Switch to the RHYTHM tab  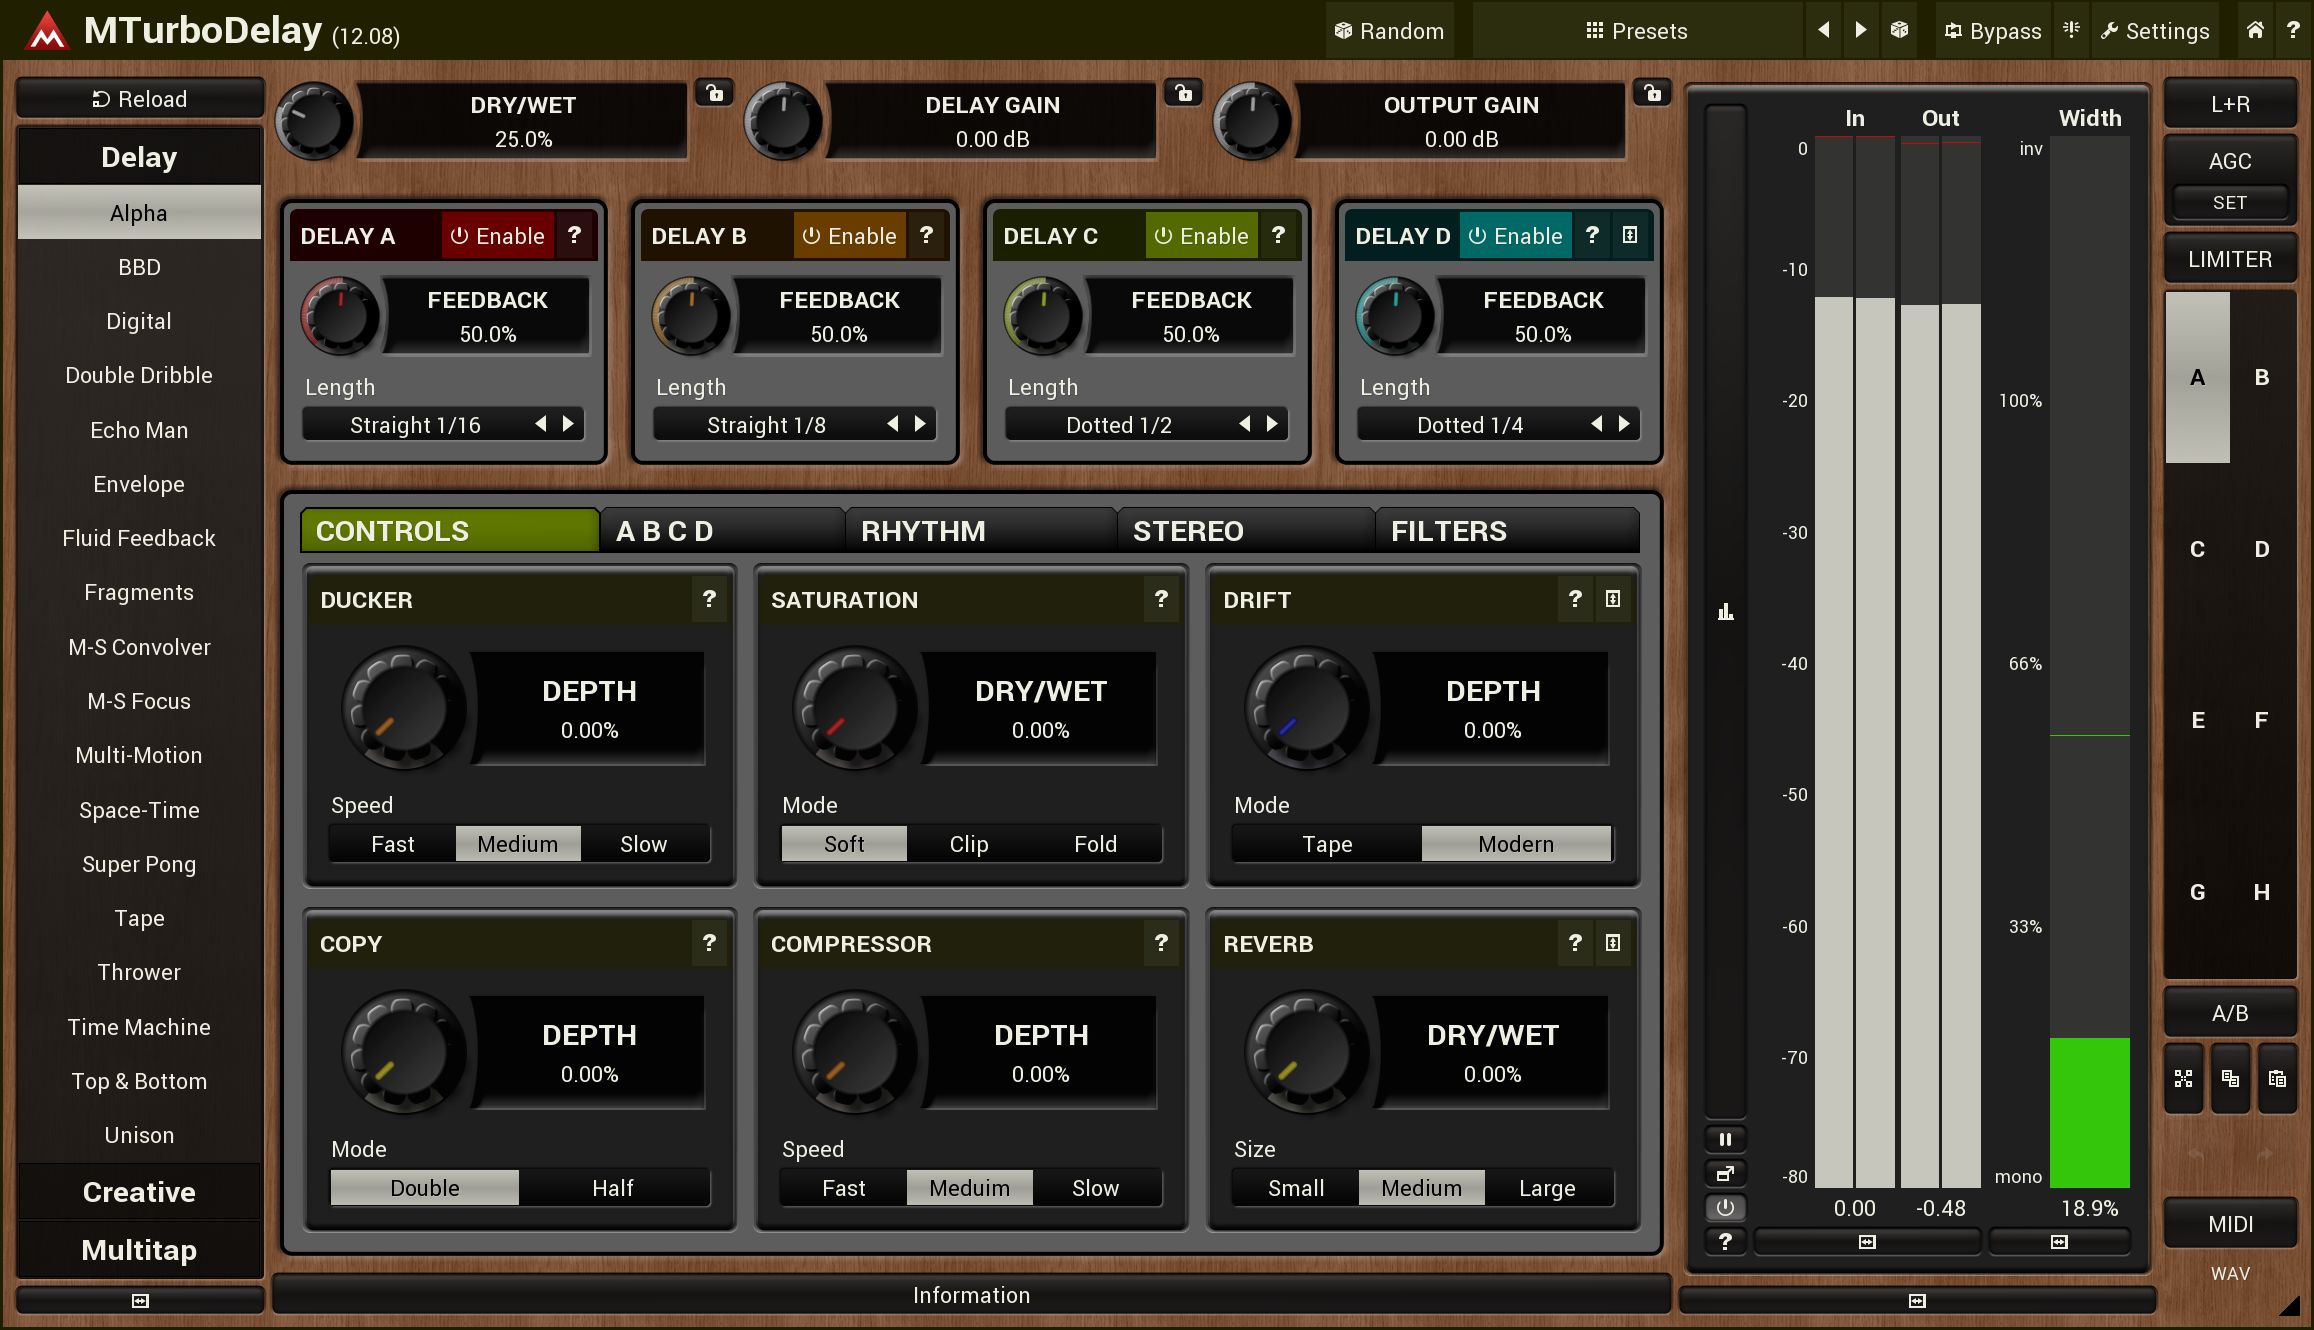click(x=981, y=530)
